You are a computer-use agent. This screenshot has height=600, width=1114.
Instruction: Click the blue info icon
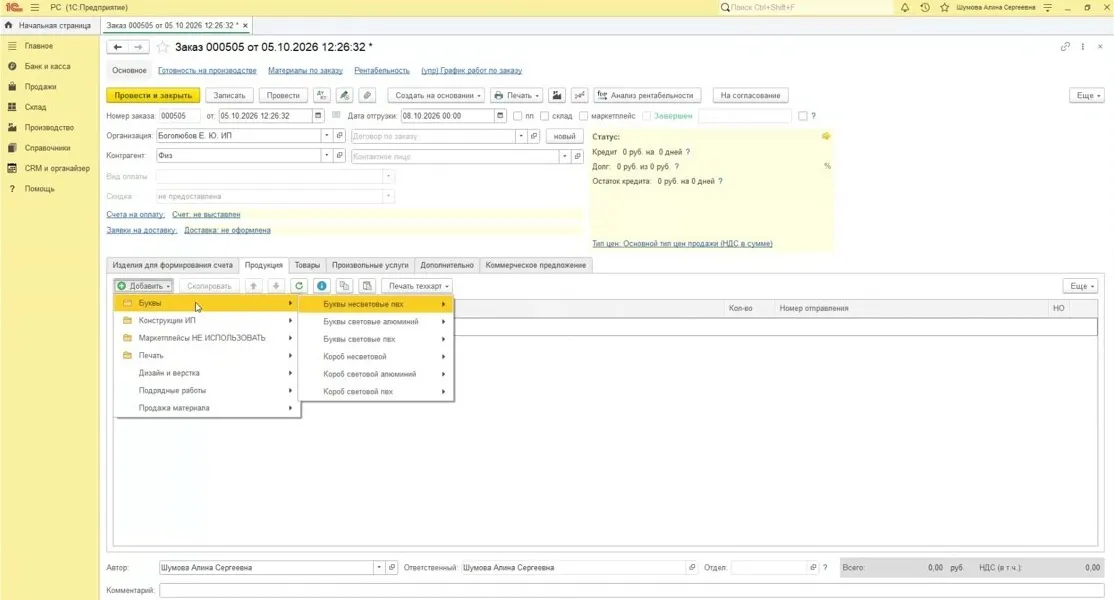click(322, 286)
